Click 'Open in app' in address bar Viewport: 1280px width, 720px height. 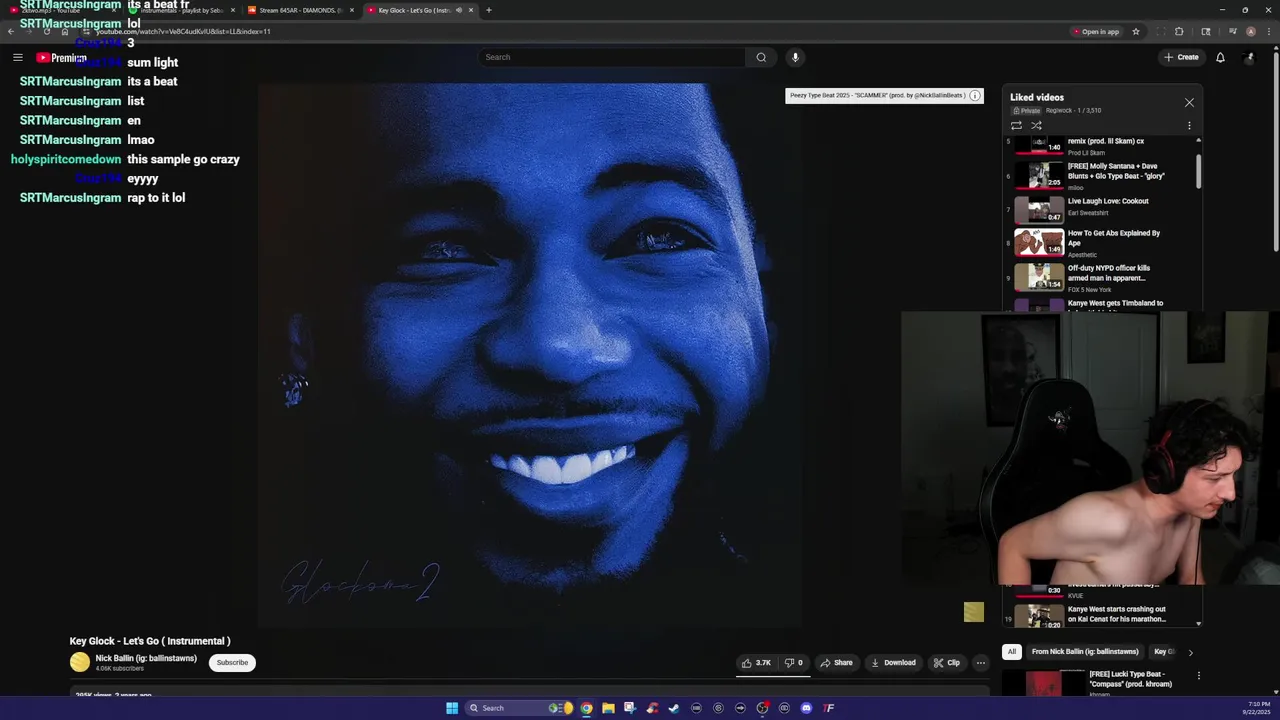tap(1096, 31)
